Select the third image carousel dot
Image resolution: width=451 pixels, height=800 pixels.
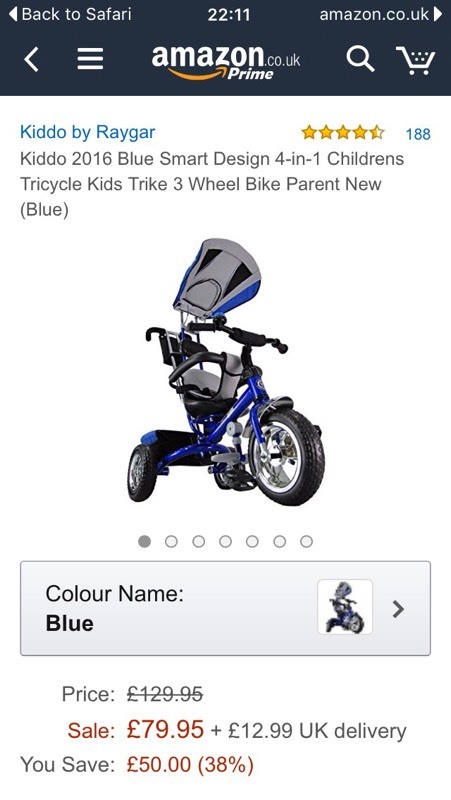(198, 541)
